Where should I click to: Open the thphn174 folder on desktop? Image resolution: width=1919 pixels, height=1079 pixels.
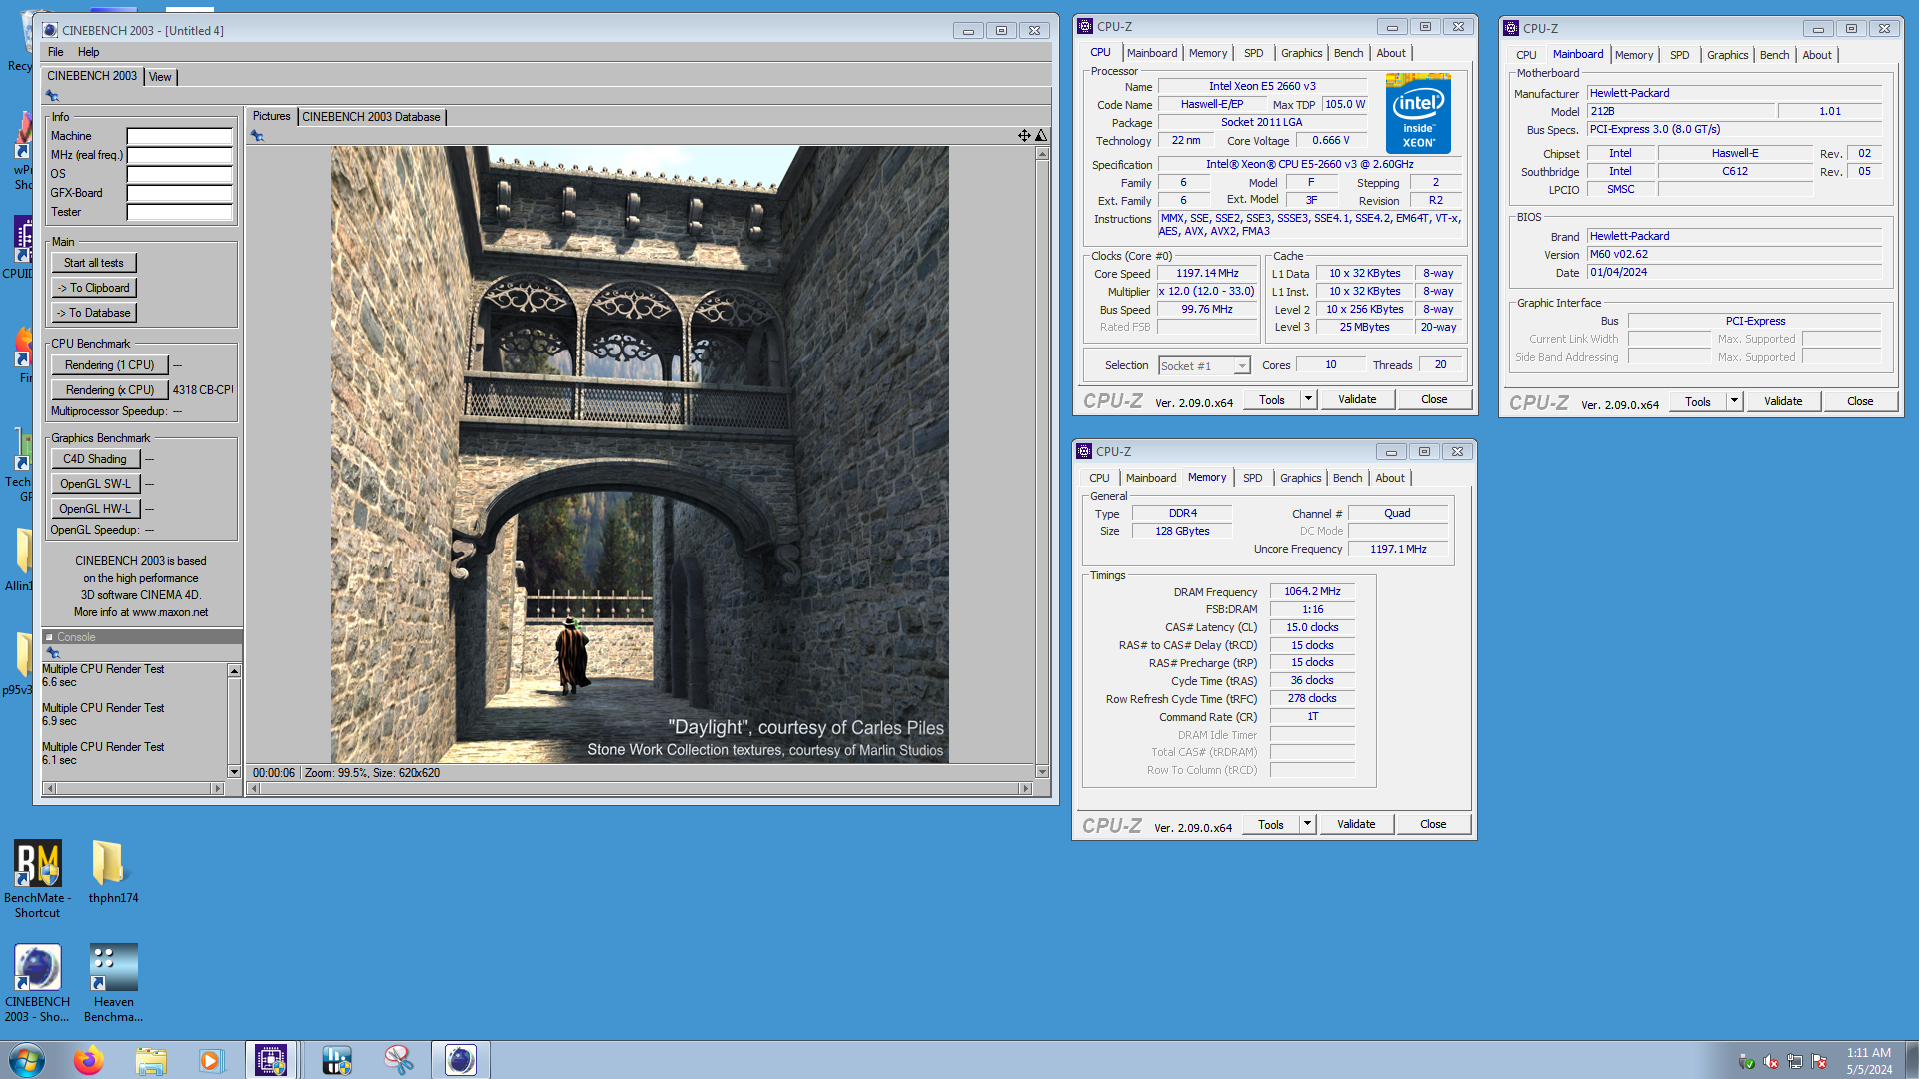(x=113, y=871)
